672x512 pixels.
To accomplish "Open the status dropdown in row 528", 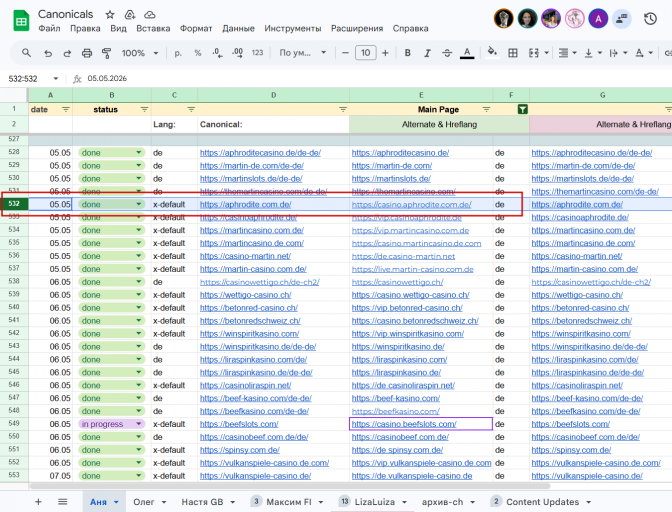I will click(139, 153).
